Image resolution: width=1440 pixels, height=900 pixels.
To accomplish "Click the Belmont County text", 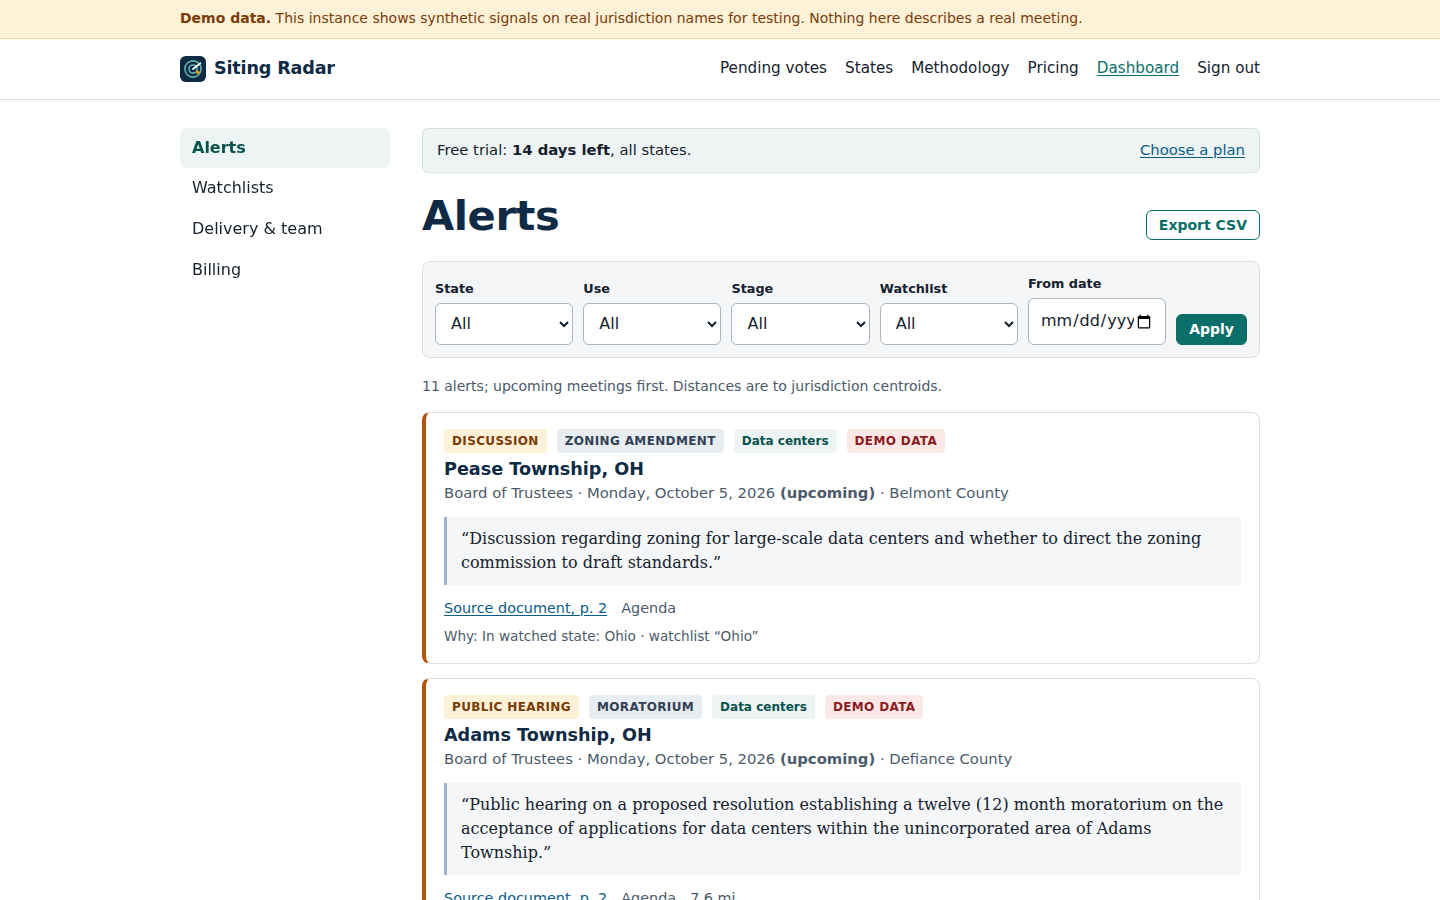I will pyautogui.click(x=949, y=493).
